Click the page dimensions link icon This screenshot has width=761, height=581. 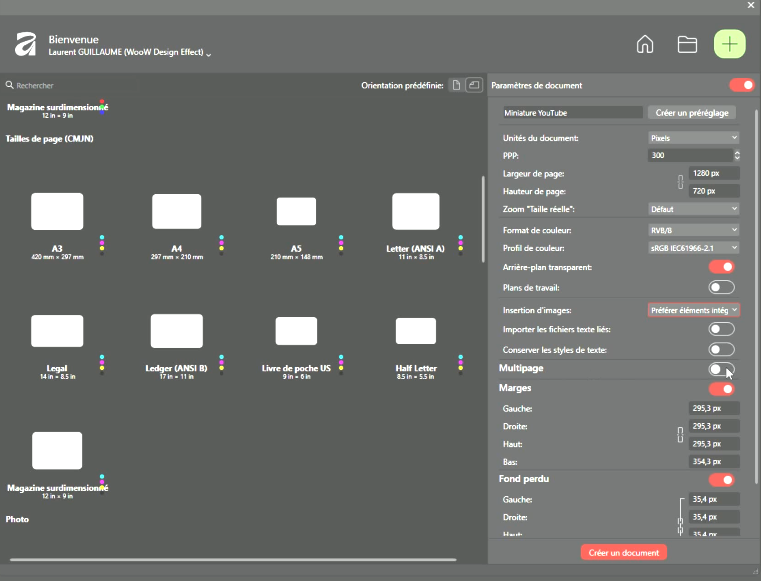pyautogui.click(x=681, y=182)
